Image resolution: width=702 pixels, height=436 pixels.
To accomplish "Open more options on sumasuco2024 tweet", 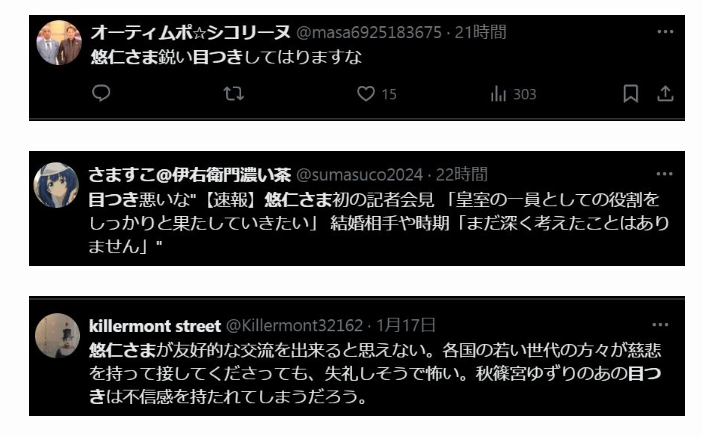I will [664, 174].
